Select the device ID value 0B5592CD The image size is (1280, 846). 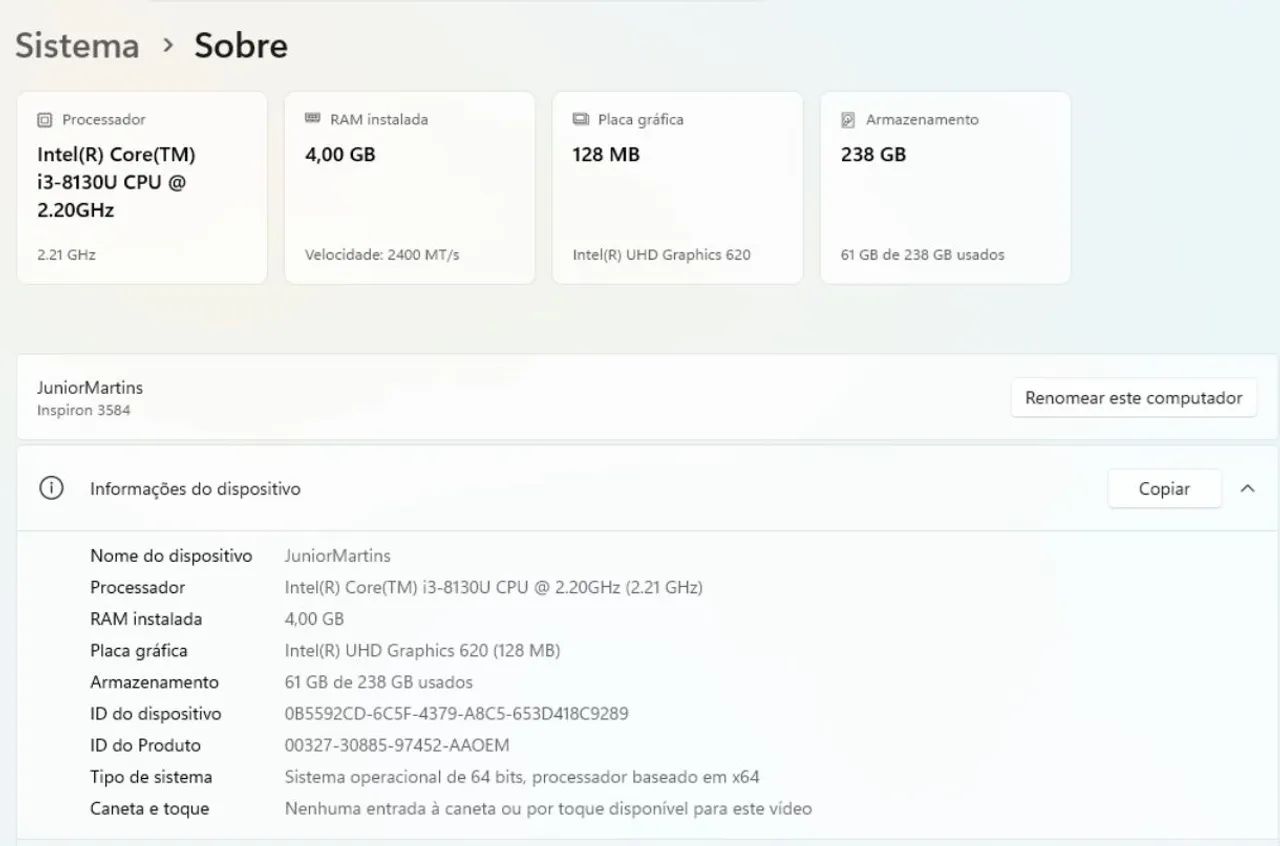pos(457,714)
